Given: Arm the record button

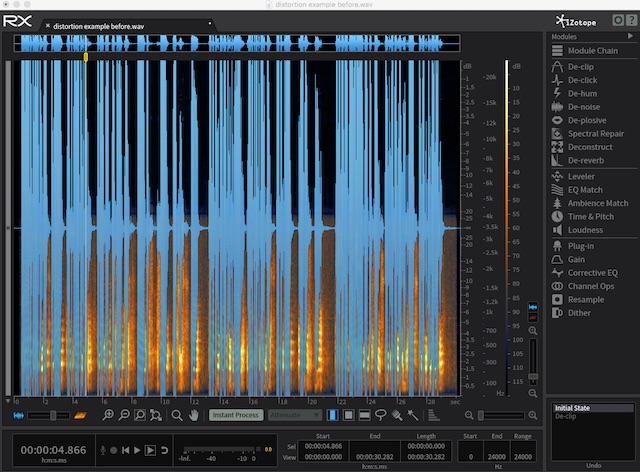Looking at the screenshot, I should click(x=112, y=451).
